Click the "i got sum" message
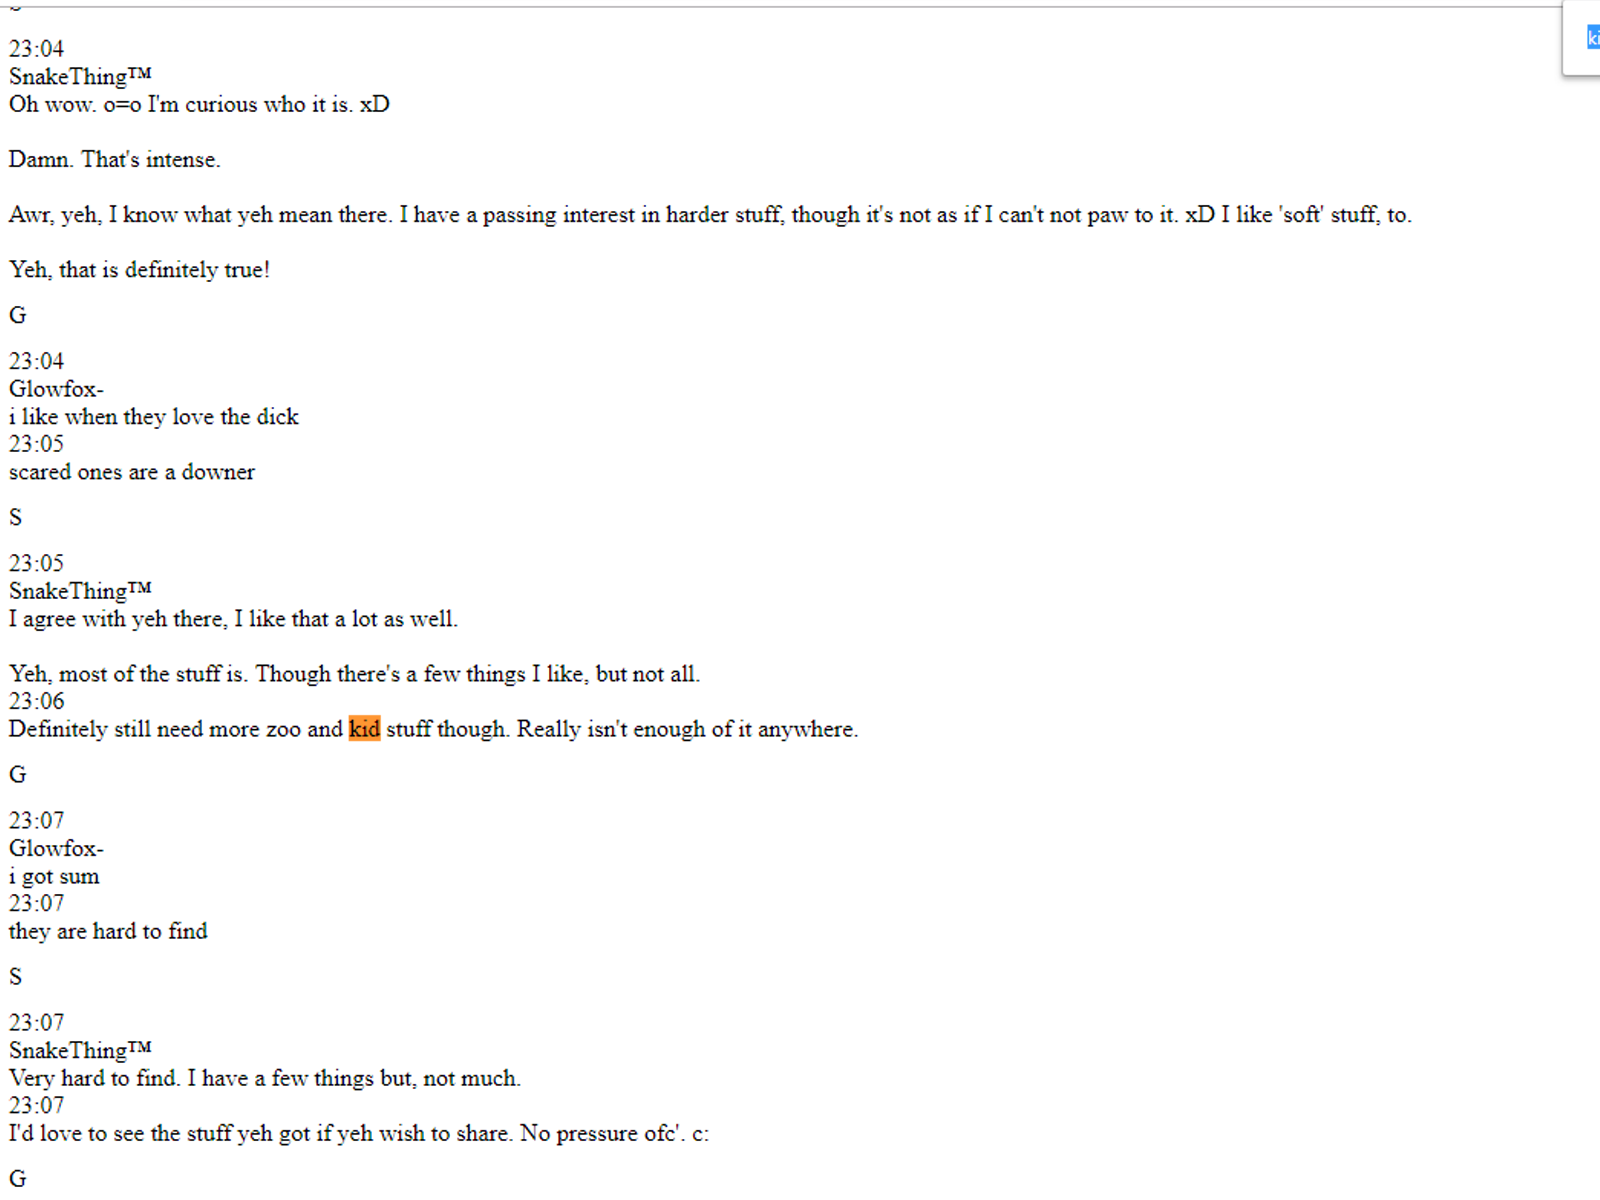 pos(54,876)
